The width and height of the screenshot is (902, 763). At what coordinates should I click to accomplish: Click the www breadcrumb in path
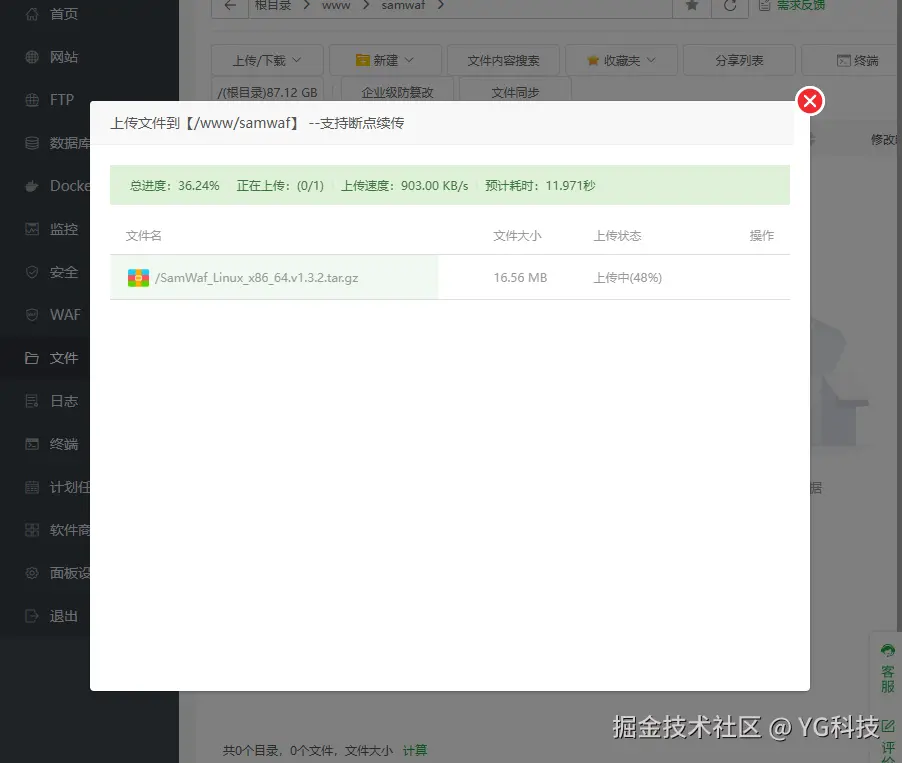pos(336,5)
